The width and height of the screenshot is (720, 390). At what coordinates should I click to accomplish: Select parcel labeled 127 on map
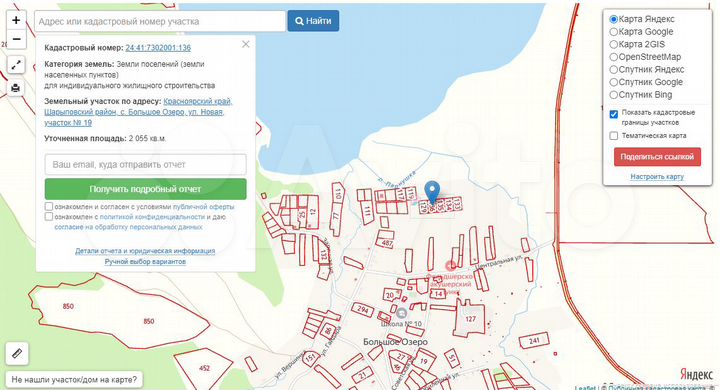click(x=470, y=319)
